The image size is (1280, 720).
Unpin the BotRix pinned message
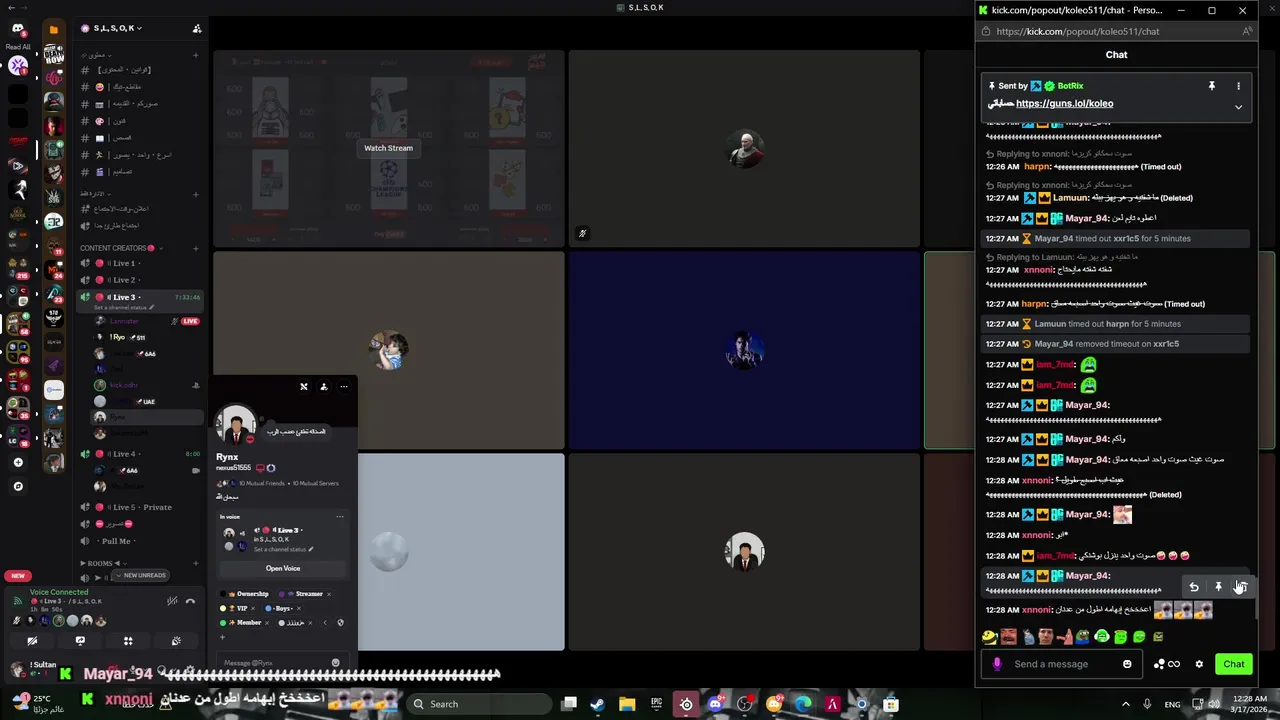[1212, 86]
